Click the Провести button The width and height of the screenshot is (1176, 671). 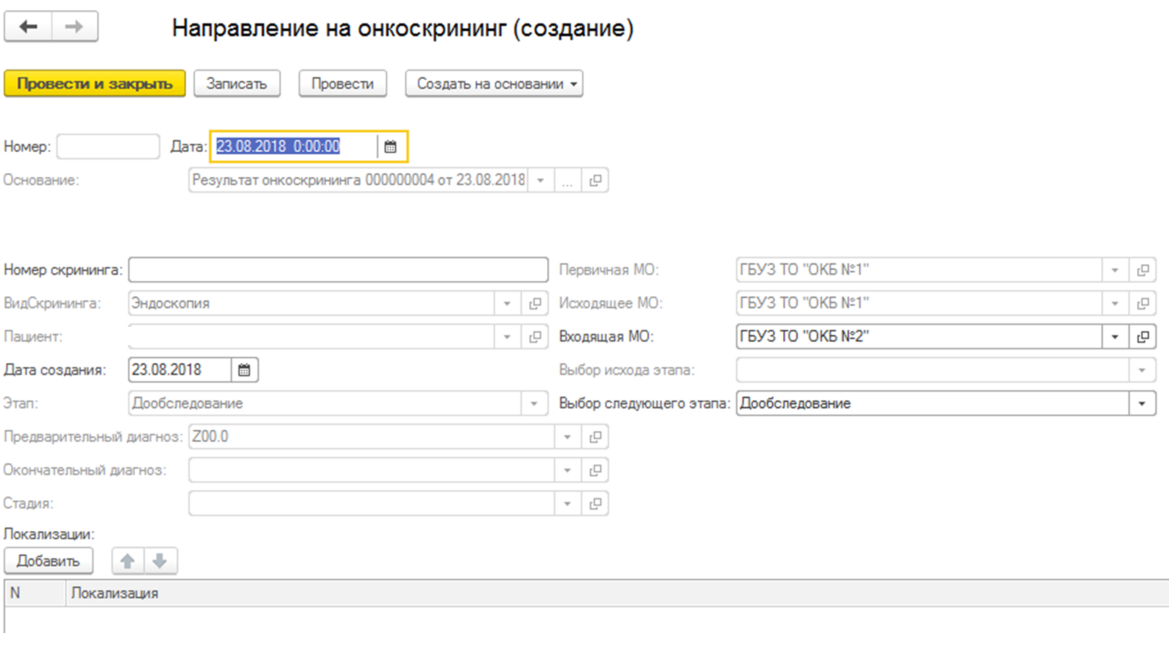(342, 84)
